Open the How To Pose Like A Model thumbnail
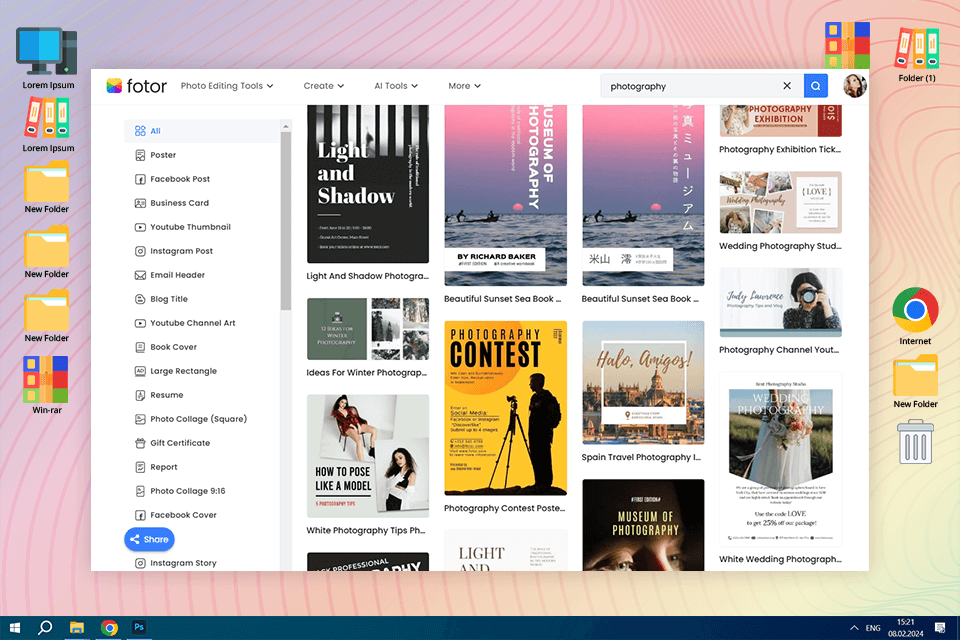The height and width of the screenshot is (640, 960). [367, 456]
